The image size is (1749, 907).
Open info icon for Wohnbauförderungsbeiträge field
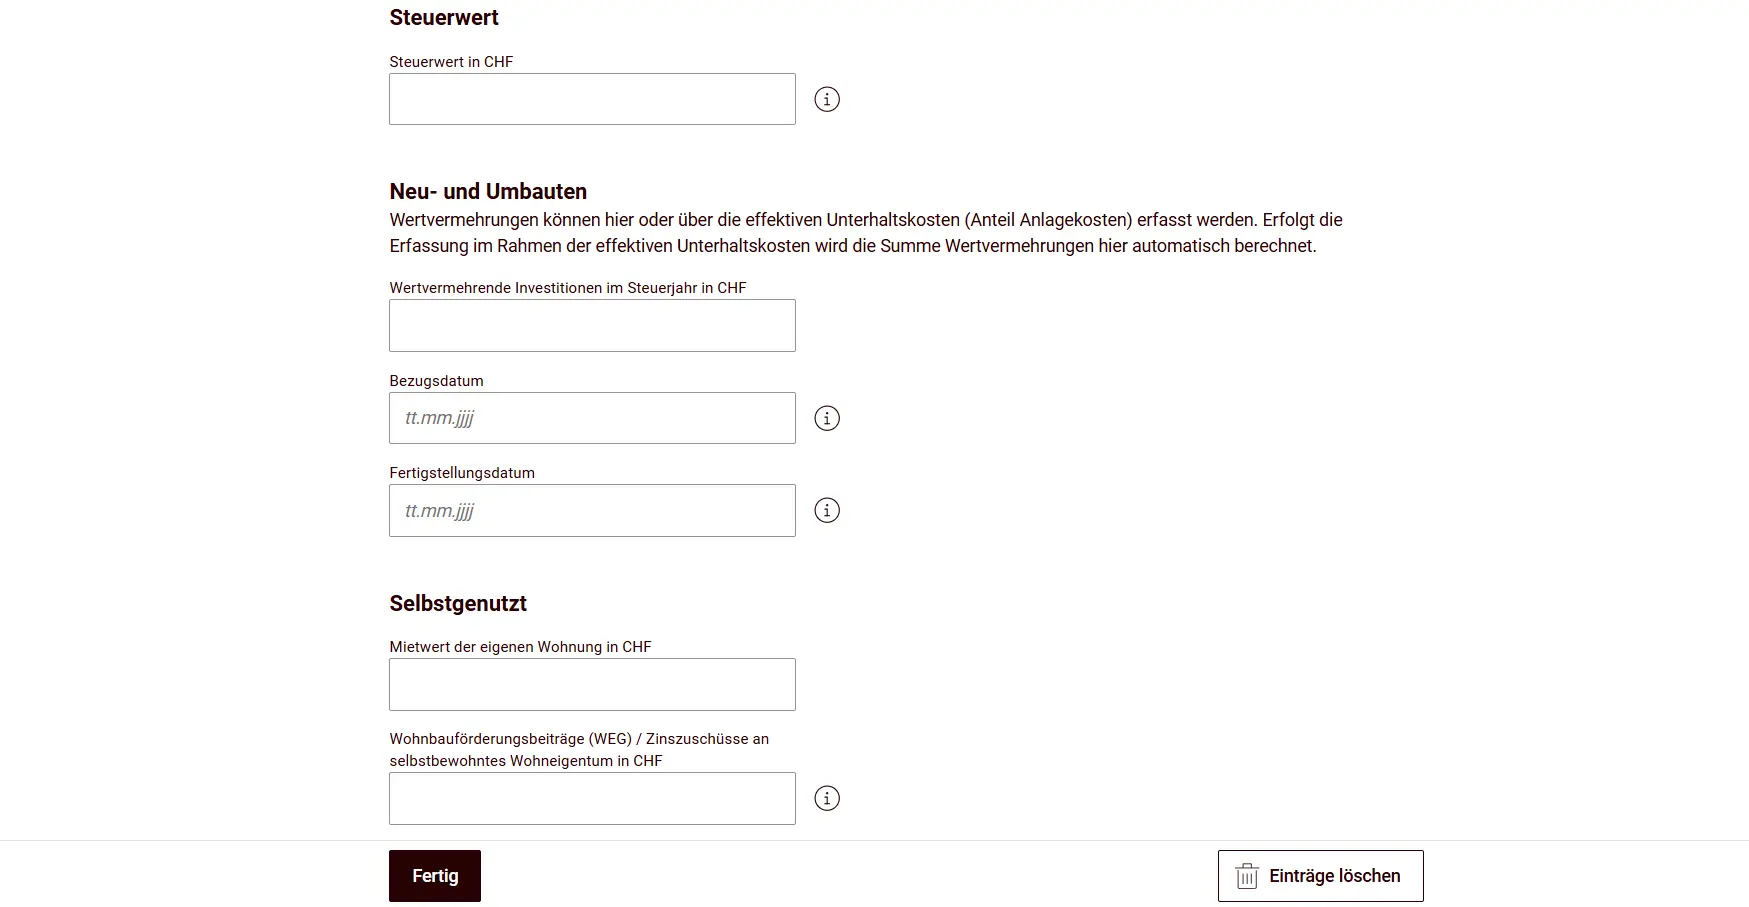point(827,798)
